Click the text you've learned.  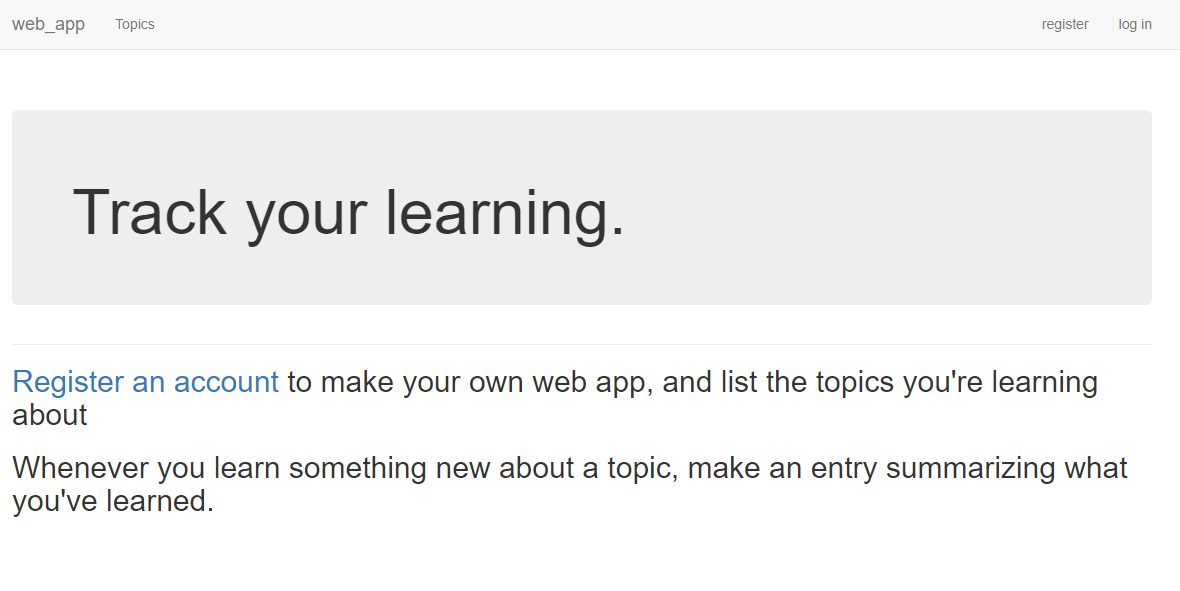[113, 500]
